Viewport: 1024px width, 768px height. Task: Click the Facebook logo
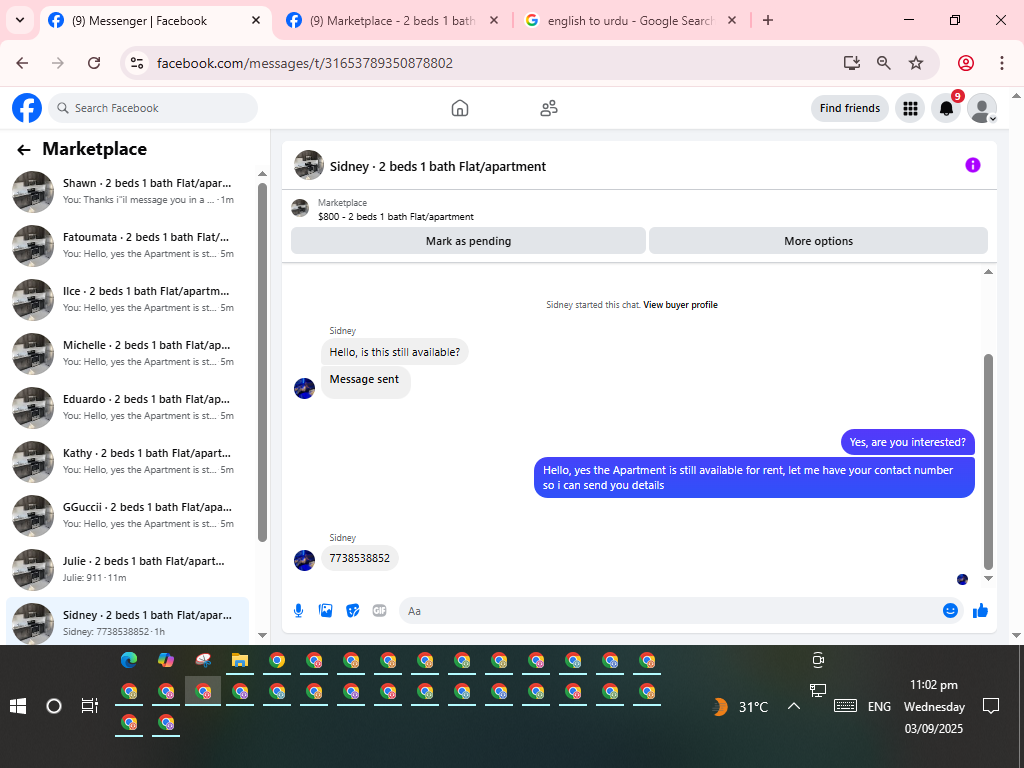[27, 108]
